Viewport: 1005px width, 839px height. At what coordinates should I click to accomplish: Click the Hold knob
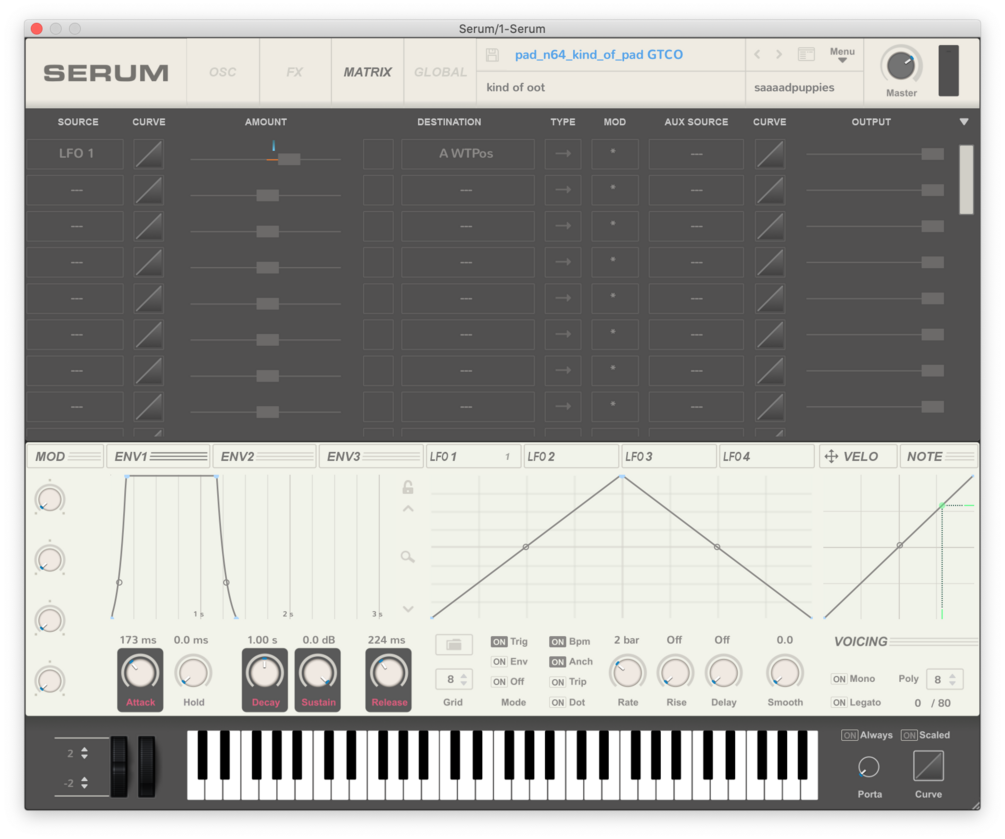[x=193, y=672]
